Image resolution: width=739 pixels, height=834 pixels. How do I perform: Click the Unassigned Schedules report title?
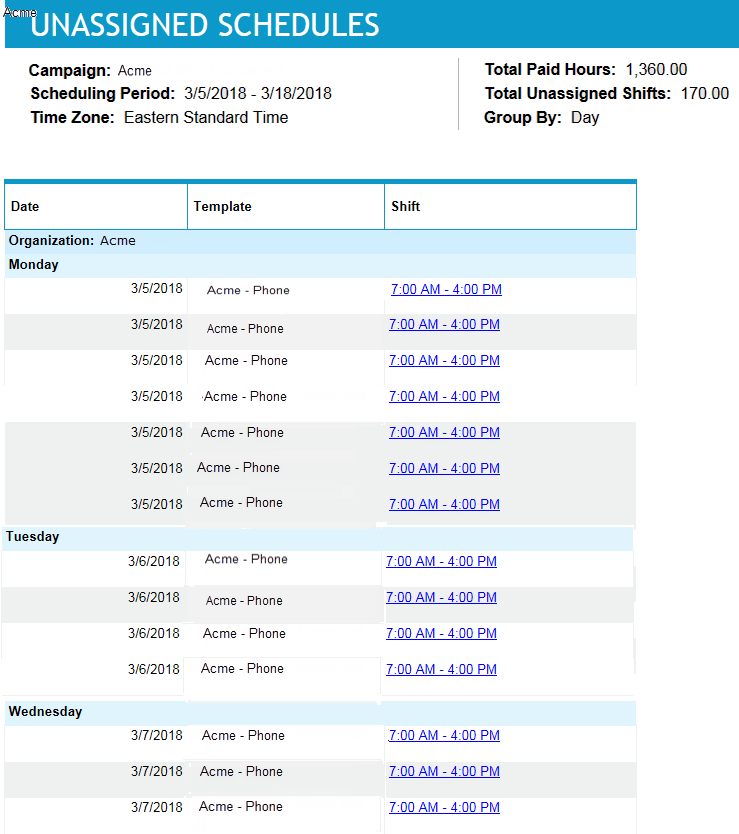click(x=205, y=25)
